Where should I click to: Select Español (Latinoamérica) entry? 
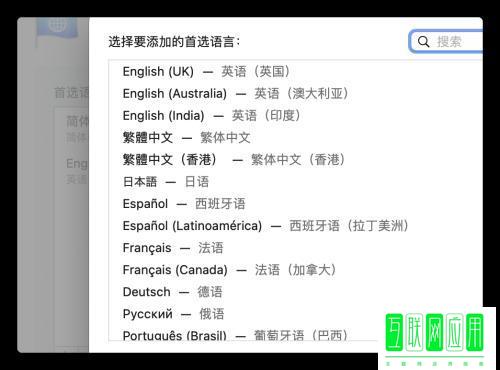pyautogui.click(x=295, y=226)
